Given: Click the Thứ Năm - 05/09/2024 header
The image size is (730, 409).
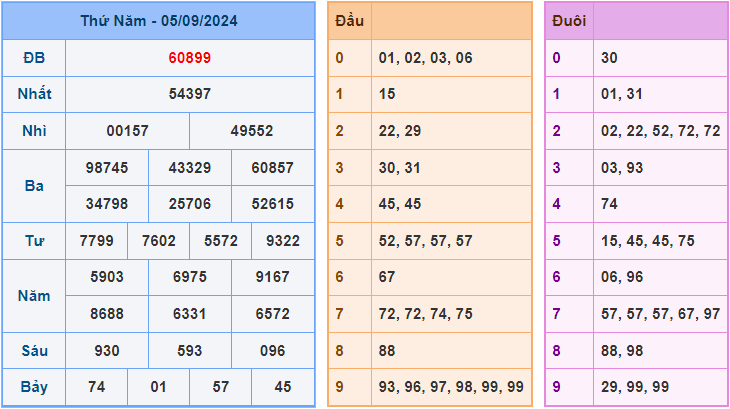Looking at the screenshot, I should click(x=158, y=21).
